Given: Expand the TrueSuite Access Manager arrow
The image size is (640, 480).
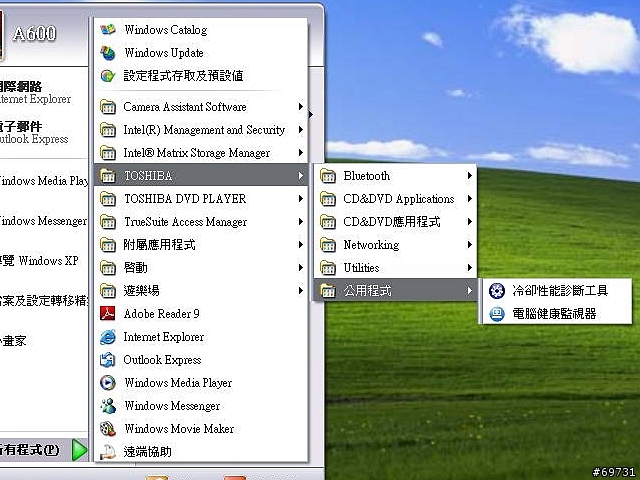Looking at the screenshot, I should [301, 222].
